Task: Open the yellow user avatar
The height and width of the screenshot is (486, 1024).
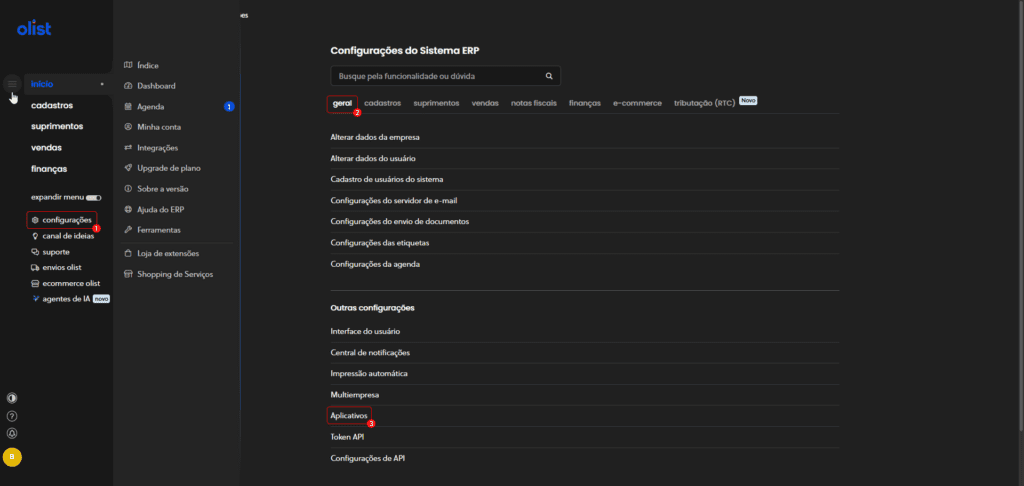Action: [x=12, y=457]
